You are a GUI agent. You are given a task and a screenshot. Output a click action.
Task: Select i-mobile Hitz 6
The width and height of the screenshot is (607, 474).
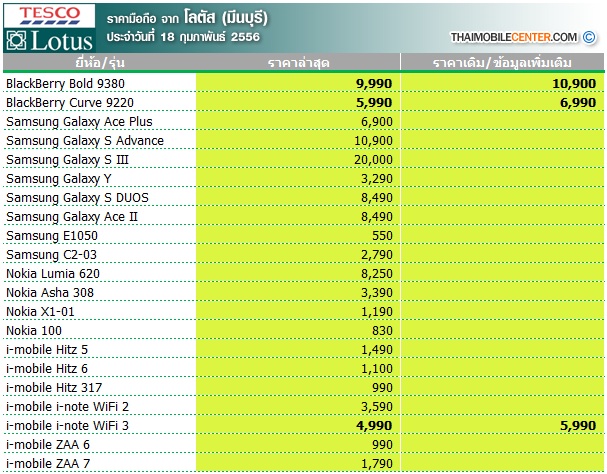[x=47, y=368]
